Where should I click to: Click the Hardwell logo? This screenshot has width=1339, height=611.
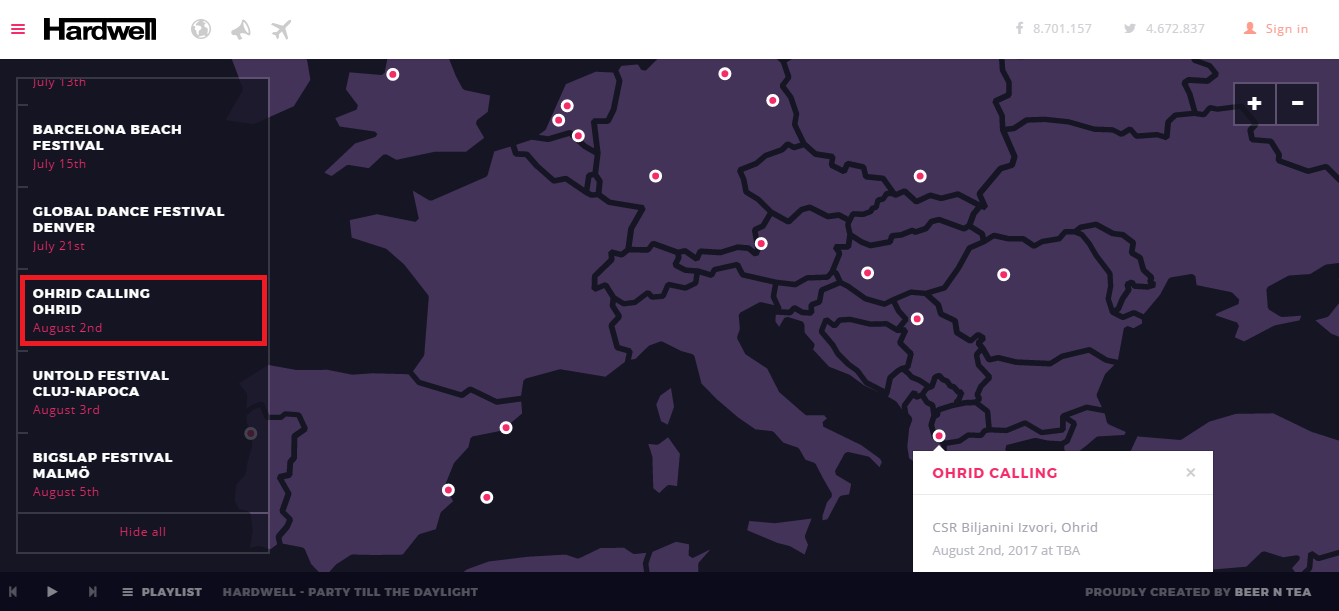pyautogui.click(x=99, y=29)
